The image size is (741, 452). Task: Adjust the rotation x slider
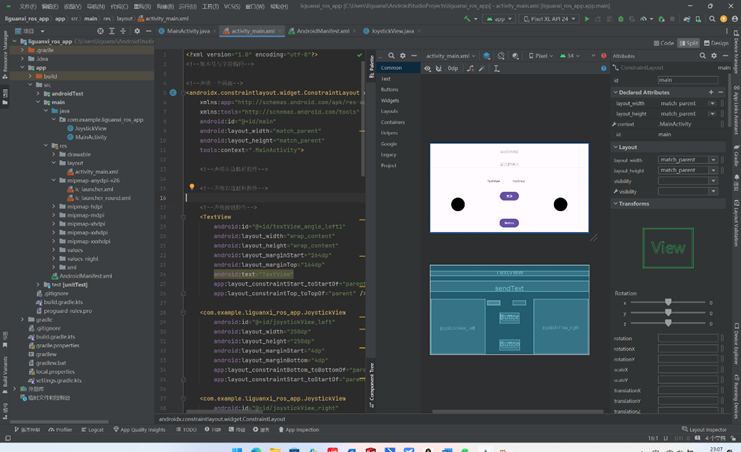coord(668,302)
